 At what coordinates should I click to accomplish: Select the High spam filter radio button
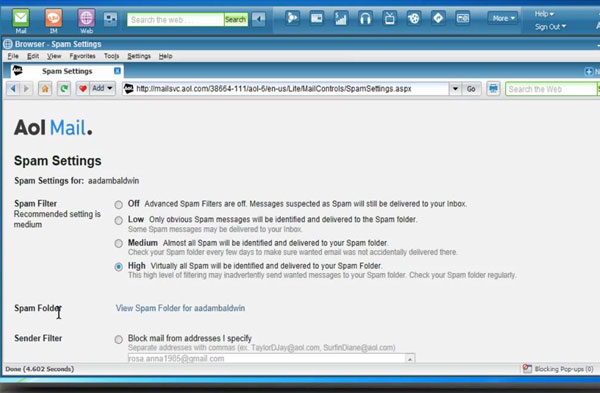click(x=119, y=267)
